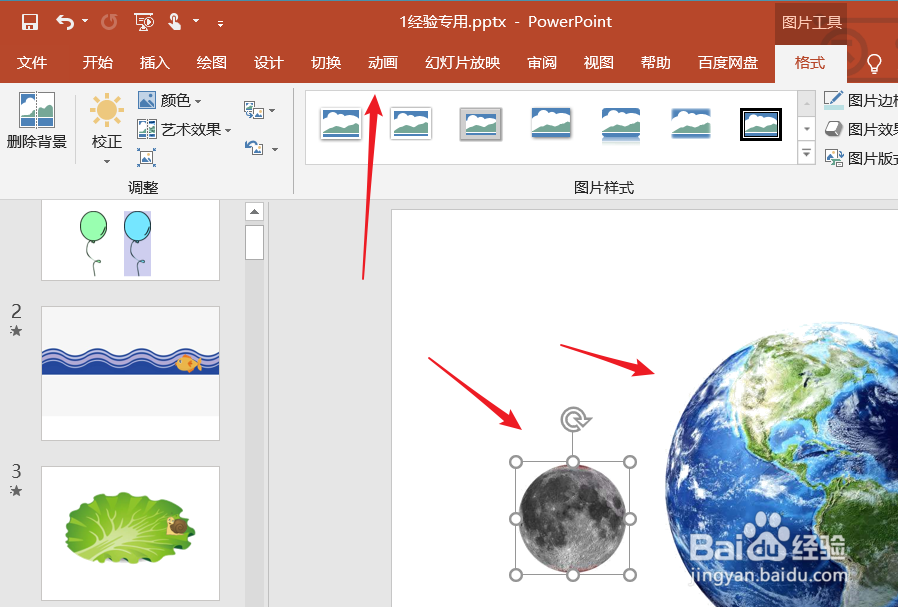898x607 pixels.
Task: Open the 文件 menu
Action: pos(32,62)
